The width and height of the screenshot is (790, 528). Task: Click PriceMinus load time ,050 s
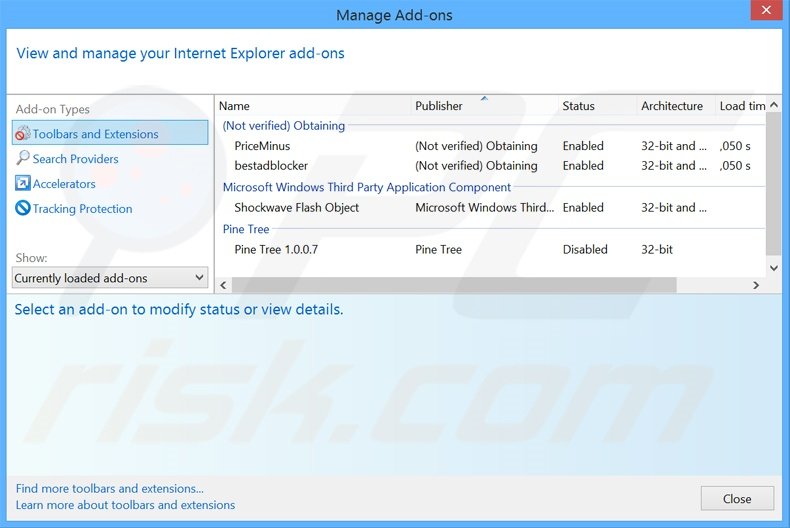click(x=735, y=146)
